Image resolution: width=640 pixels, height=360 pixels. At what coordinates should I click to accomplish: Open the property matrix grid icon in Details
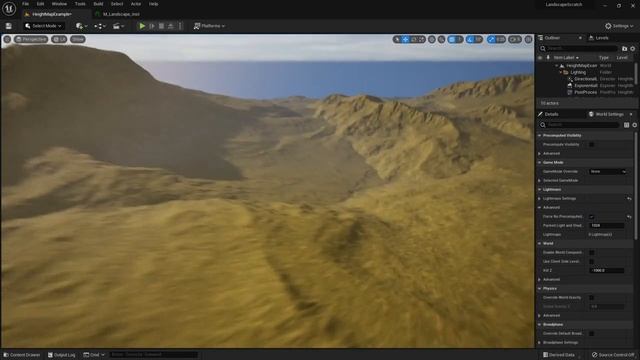coord(627,125)
